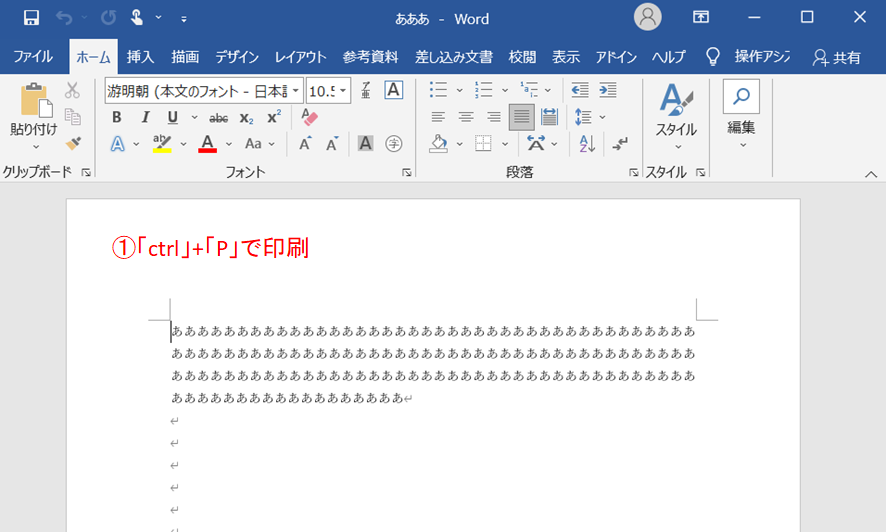Toggle Subscript formatting
Viewport: 886px width, 532px height.
pyautogui.click(x=246, y=117)
